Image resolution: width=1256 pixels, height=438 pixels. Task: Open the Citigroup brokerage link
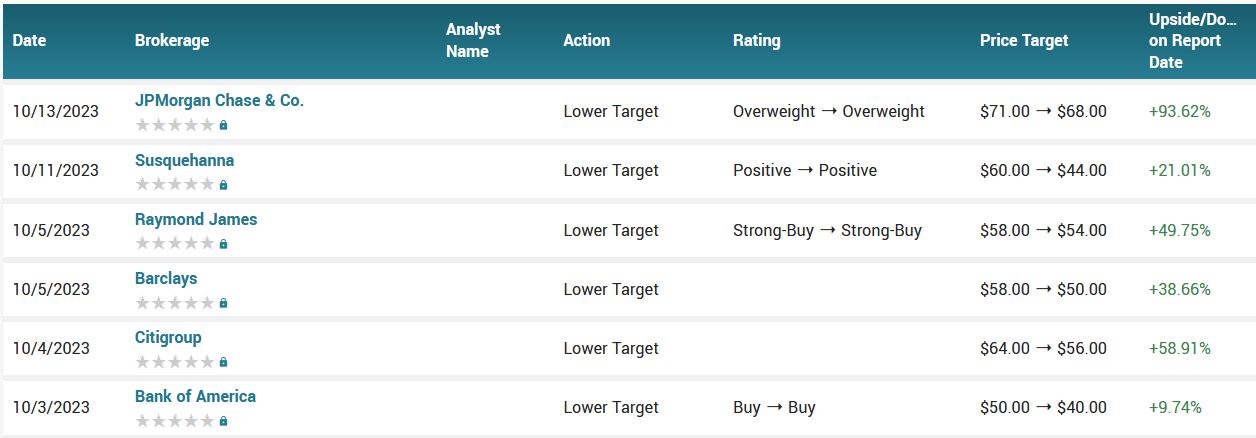point(168,337)
